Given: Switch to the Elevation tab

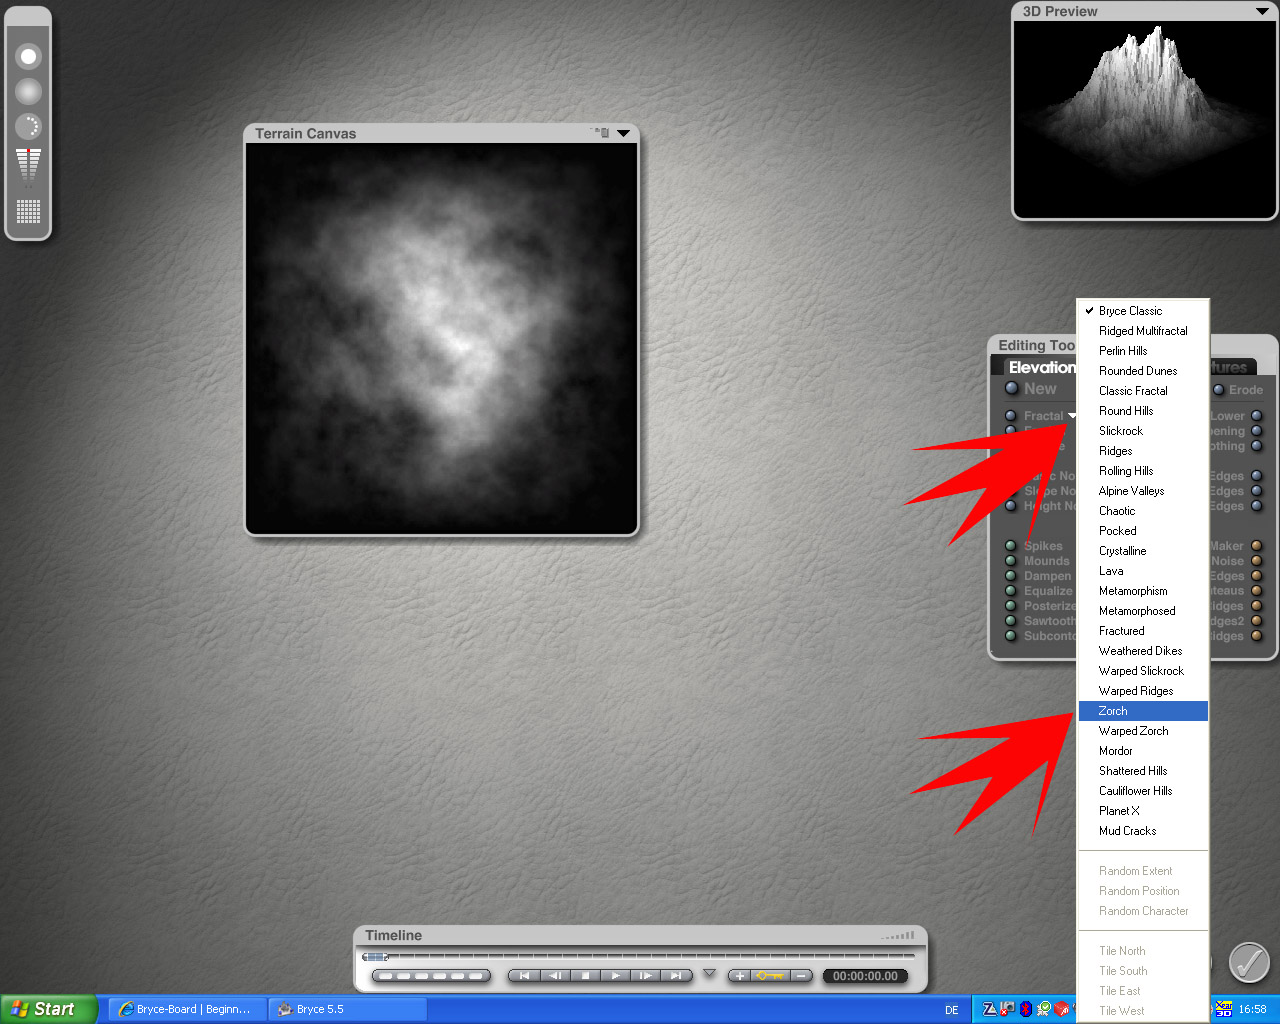Looking at the screenshot, I should click(x=1041, y=367).
